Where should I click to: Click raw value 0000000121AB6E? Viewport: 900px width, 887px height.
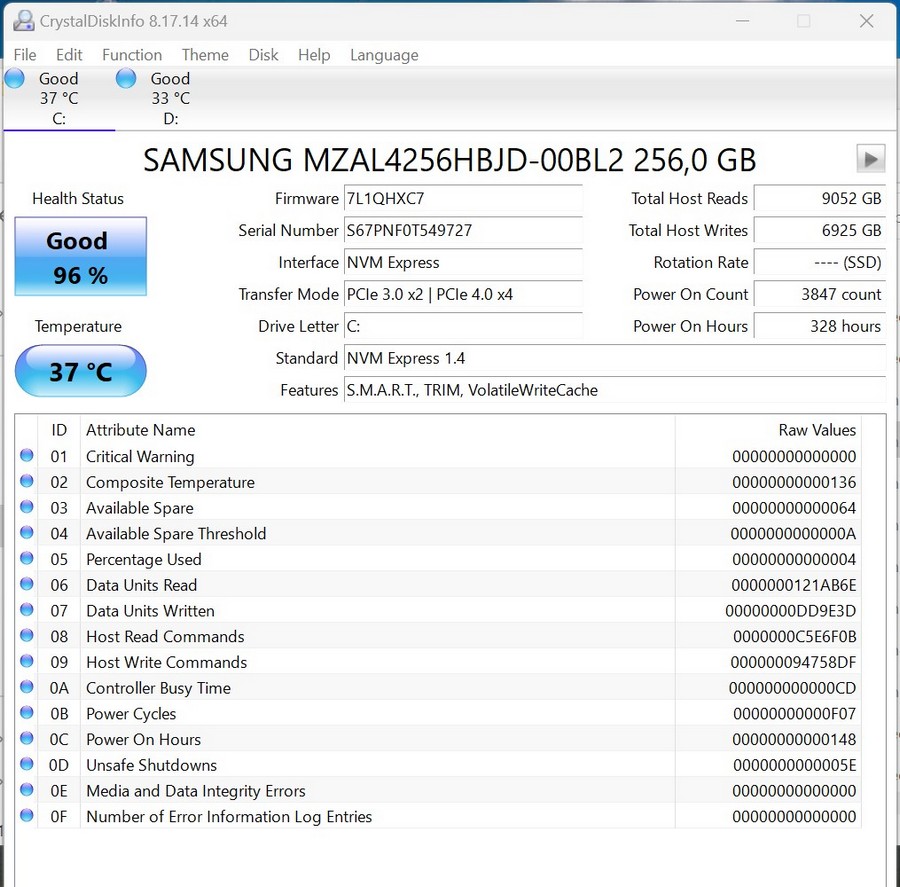[793, 585]
